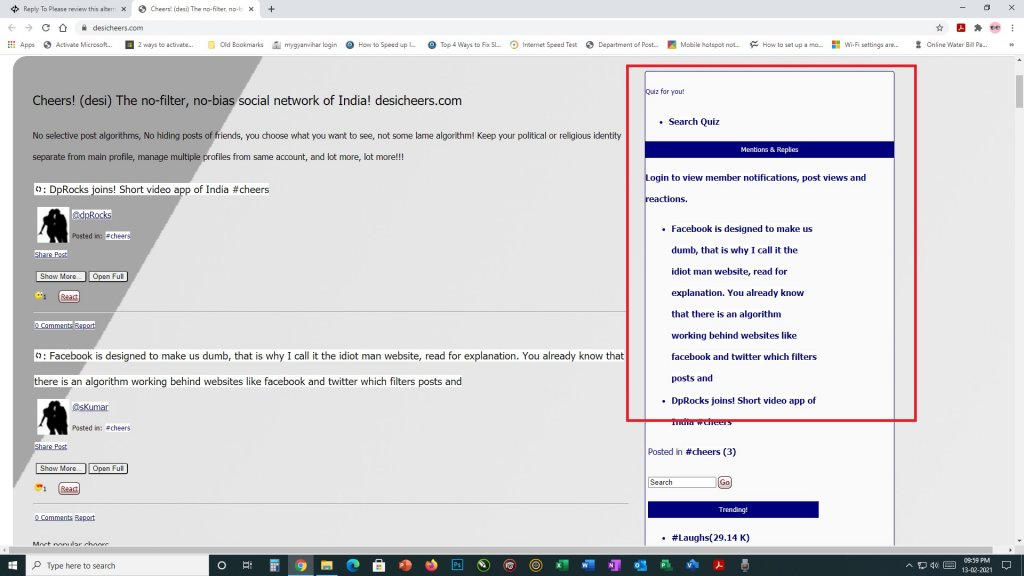The height and width of the screenshot is (576, 1024).
Task: Navigate back with the back arrow
Action: [x=12, y=27]
